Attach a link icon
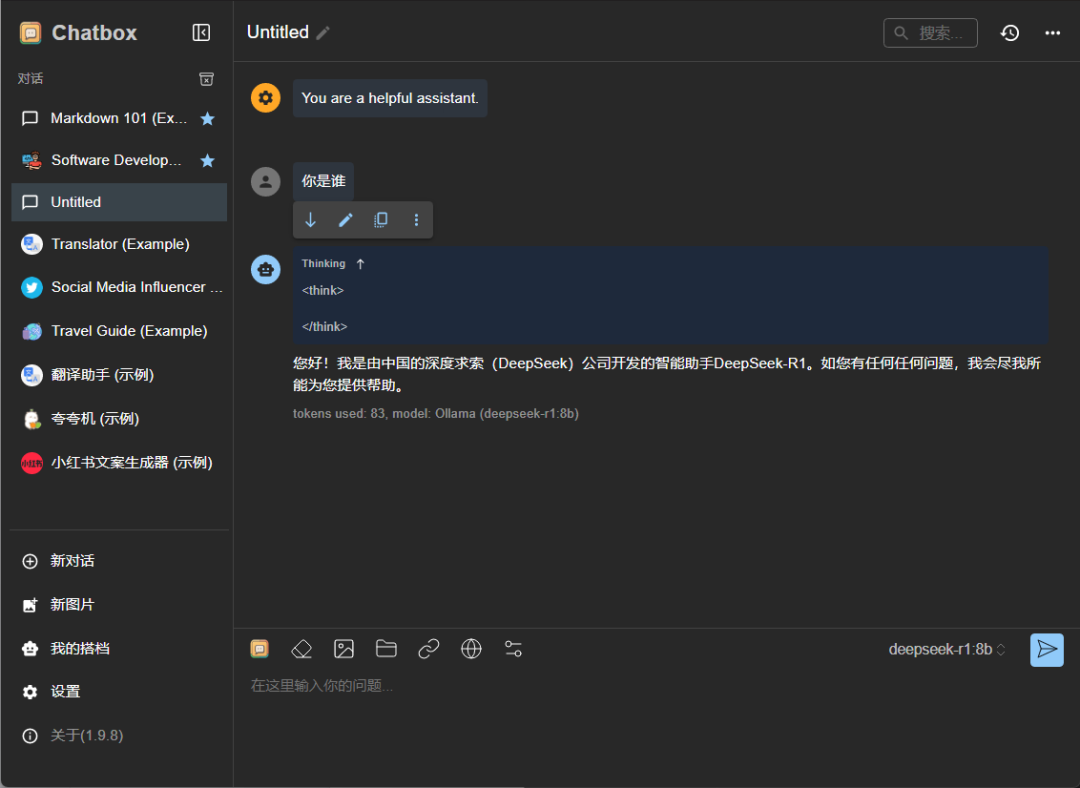 428,649
